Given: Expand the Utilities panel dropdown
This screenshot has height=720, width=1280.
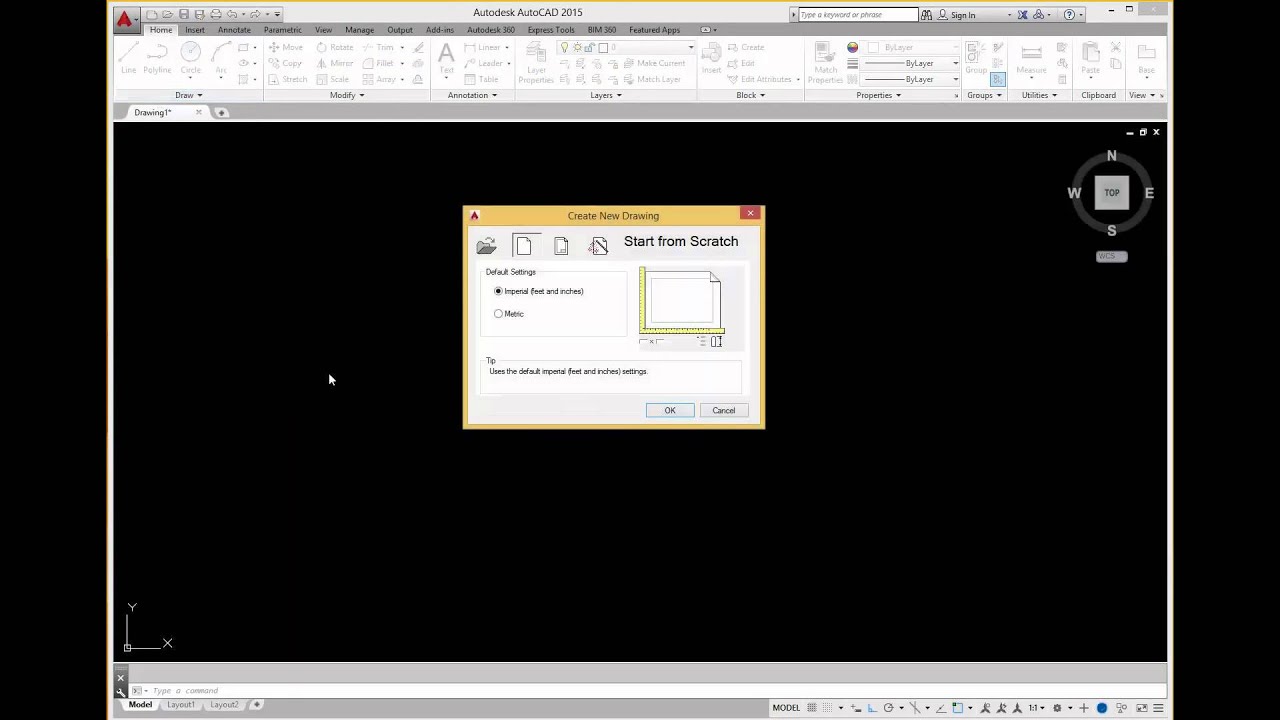Looking at the screenshot, I should [1040, 95].
